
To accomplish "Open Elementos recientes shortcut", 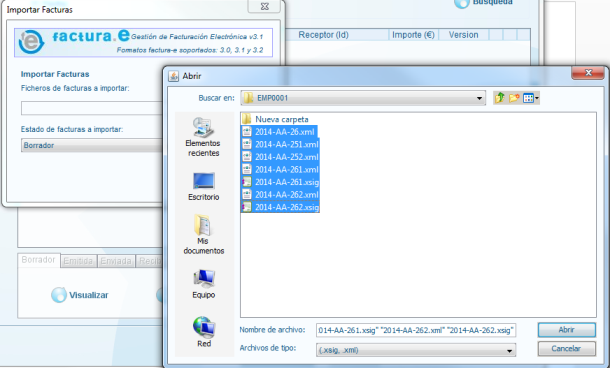I will pyautogui.click(x=203, y=137).
